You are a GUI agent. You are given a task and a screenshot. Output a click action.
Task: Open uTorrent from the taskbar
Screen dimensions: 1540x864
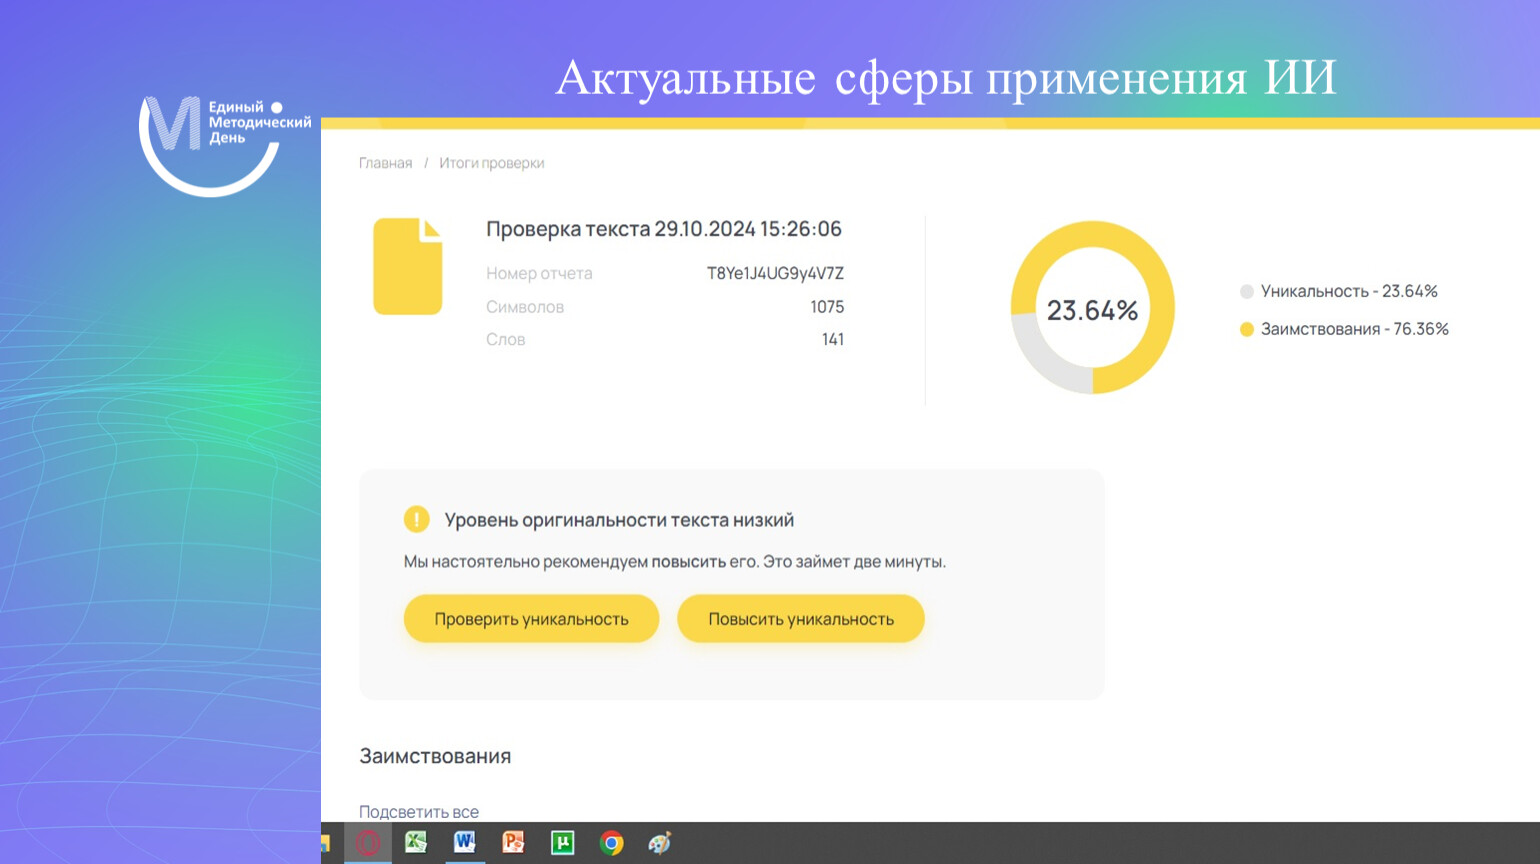562,843
